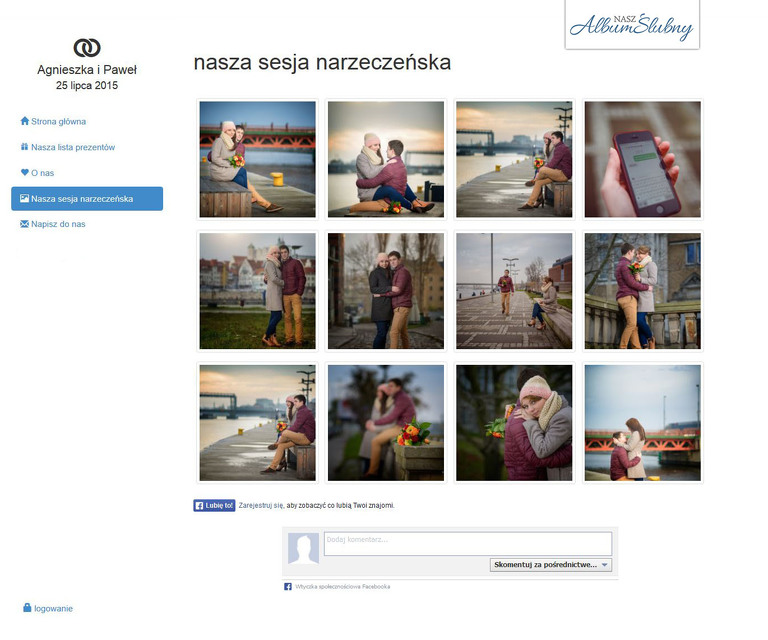The height and width of the screenshot is (640, 768).
Task: Click the Dodaj komentarz input field
Action: (x=468, y=544)
